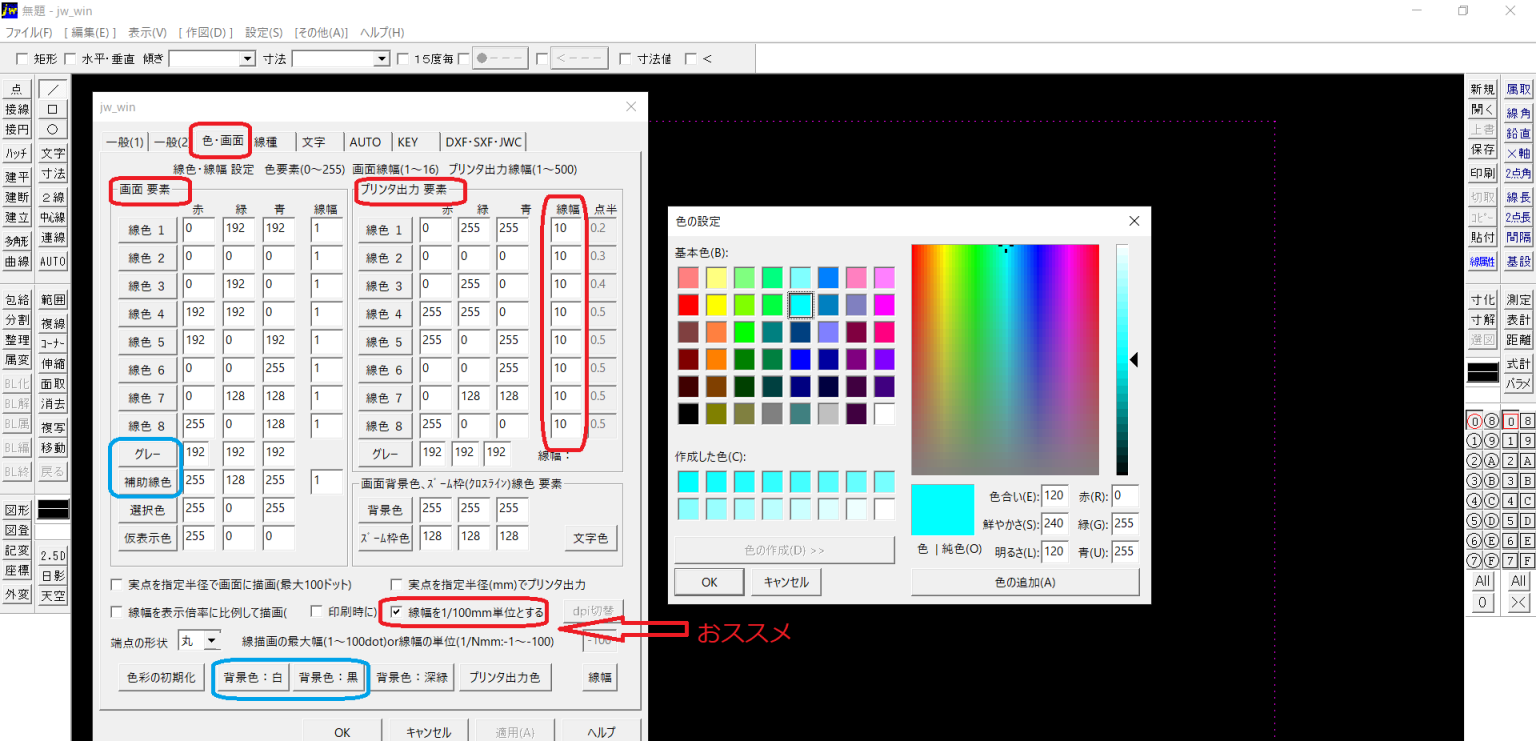Enable 実点を指定半径で画面に描画 checkbox
The height and width of the screenshot is (741, 1536).
(x=116, y=584)
